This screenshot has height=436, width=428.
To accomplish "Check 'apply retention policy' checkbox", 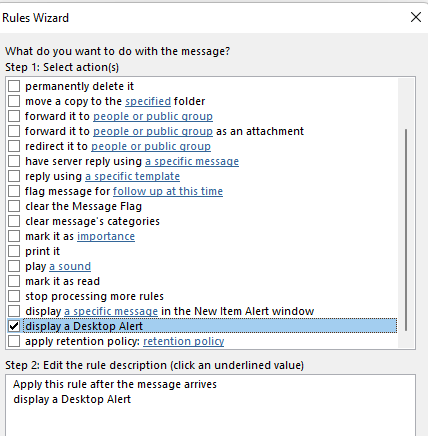I will [14, 341].
